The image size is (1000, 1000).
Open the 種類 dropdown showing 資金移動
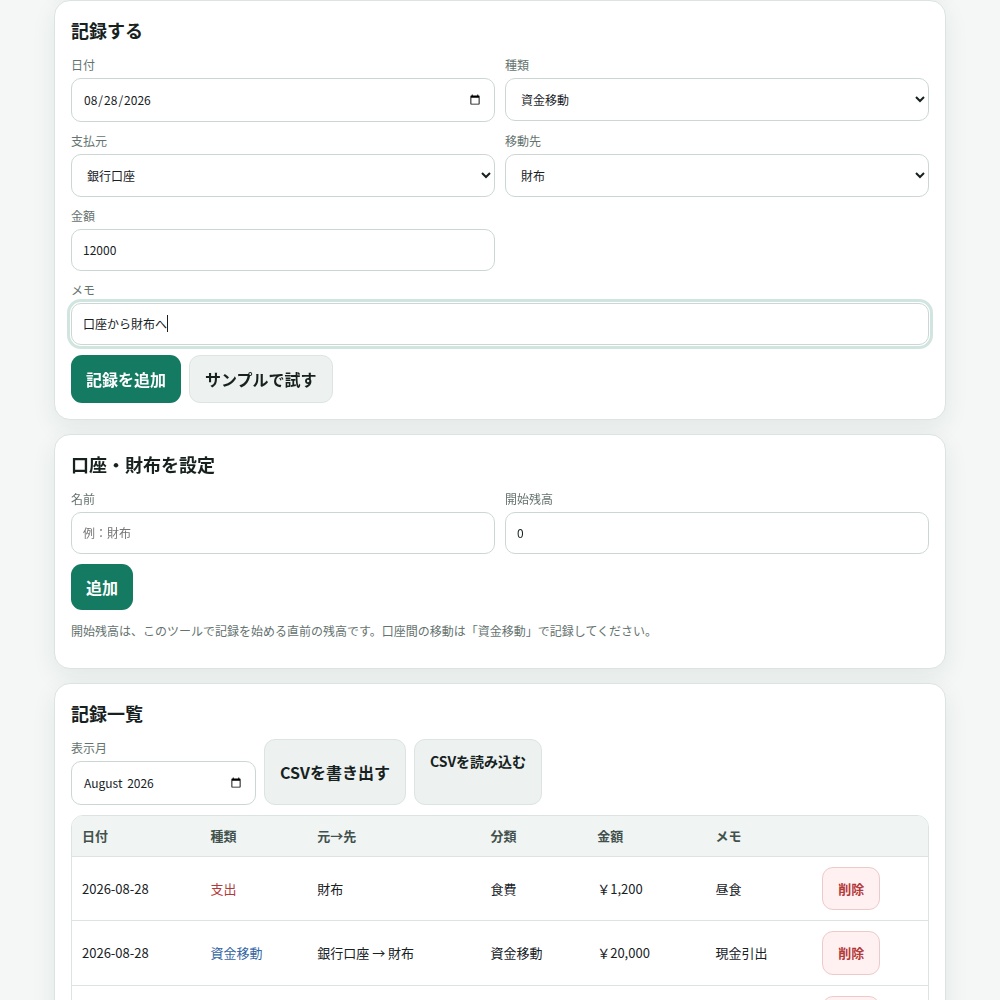click(716, 99)
